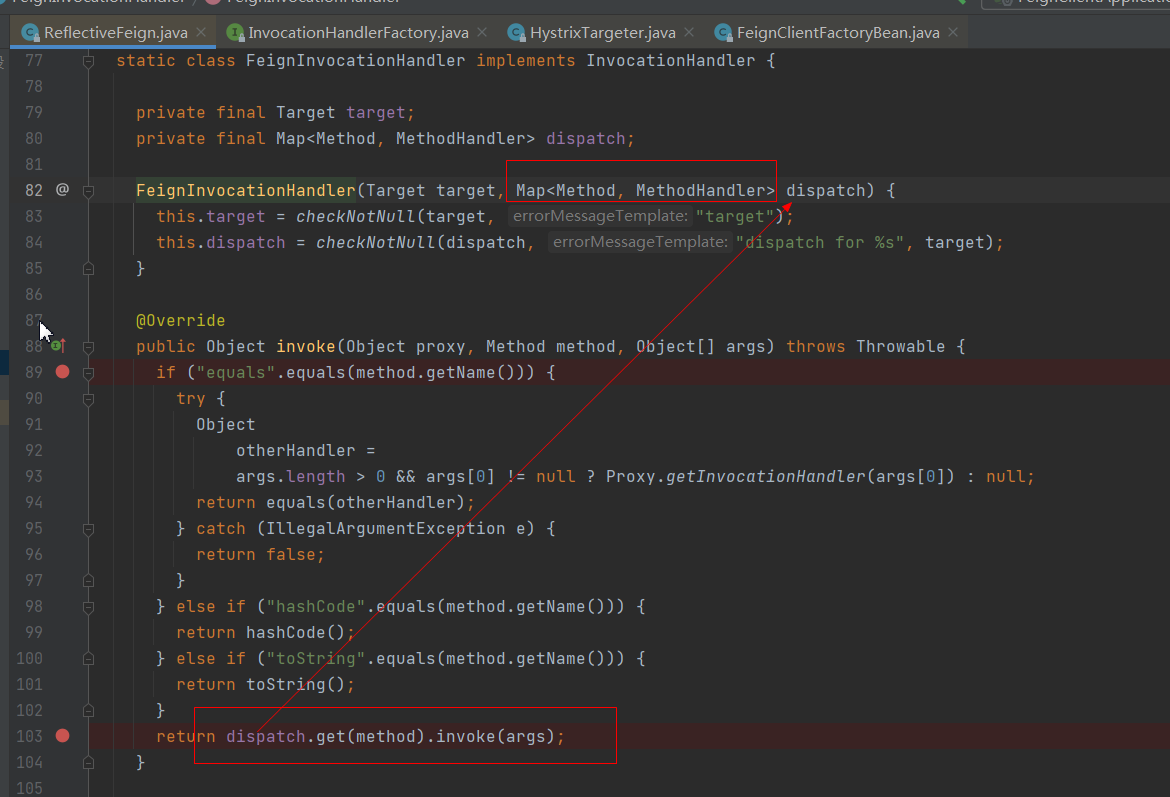Screen dimensions: 1170x797
Task: Click otherHandler variable on line 92
Action: click(x=295, y=451)
